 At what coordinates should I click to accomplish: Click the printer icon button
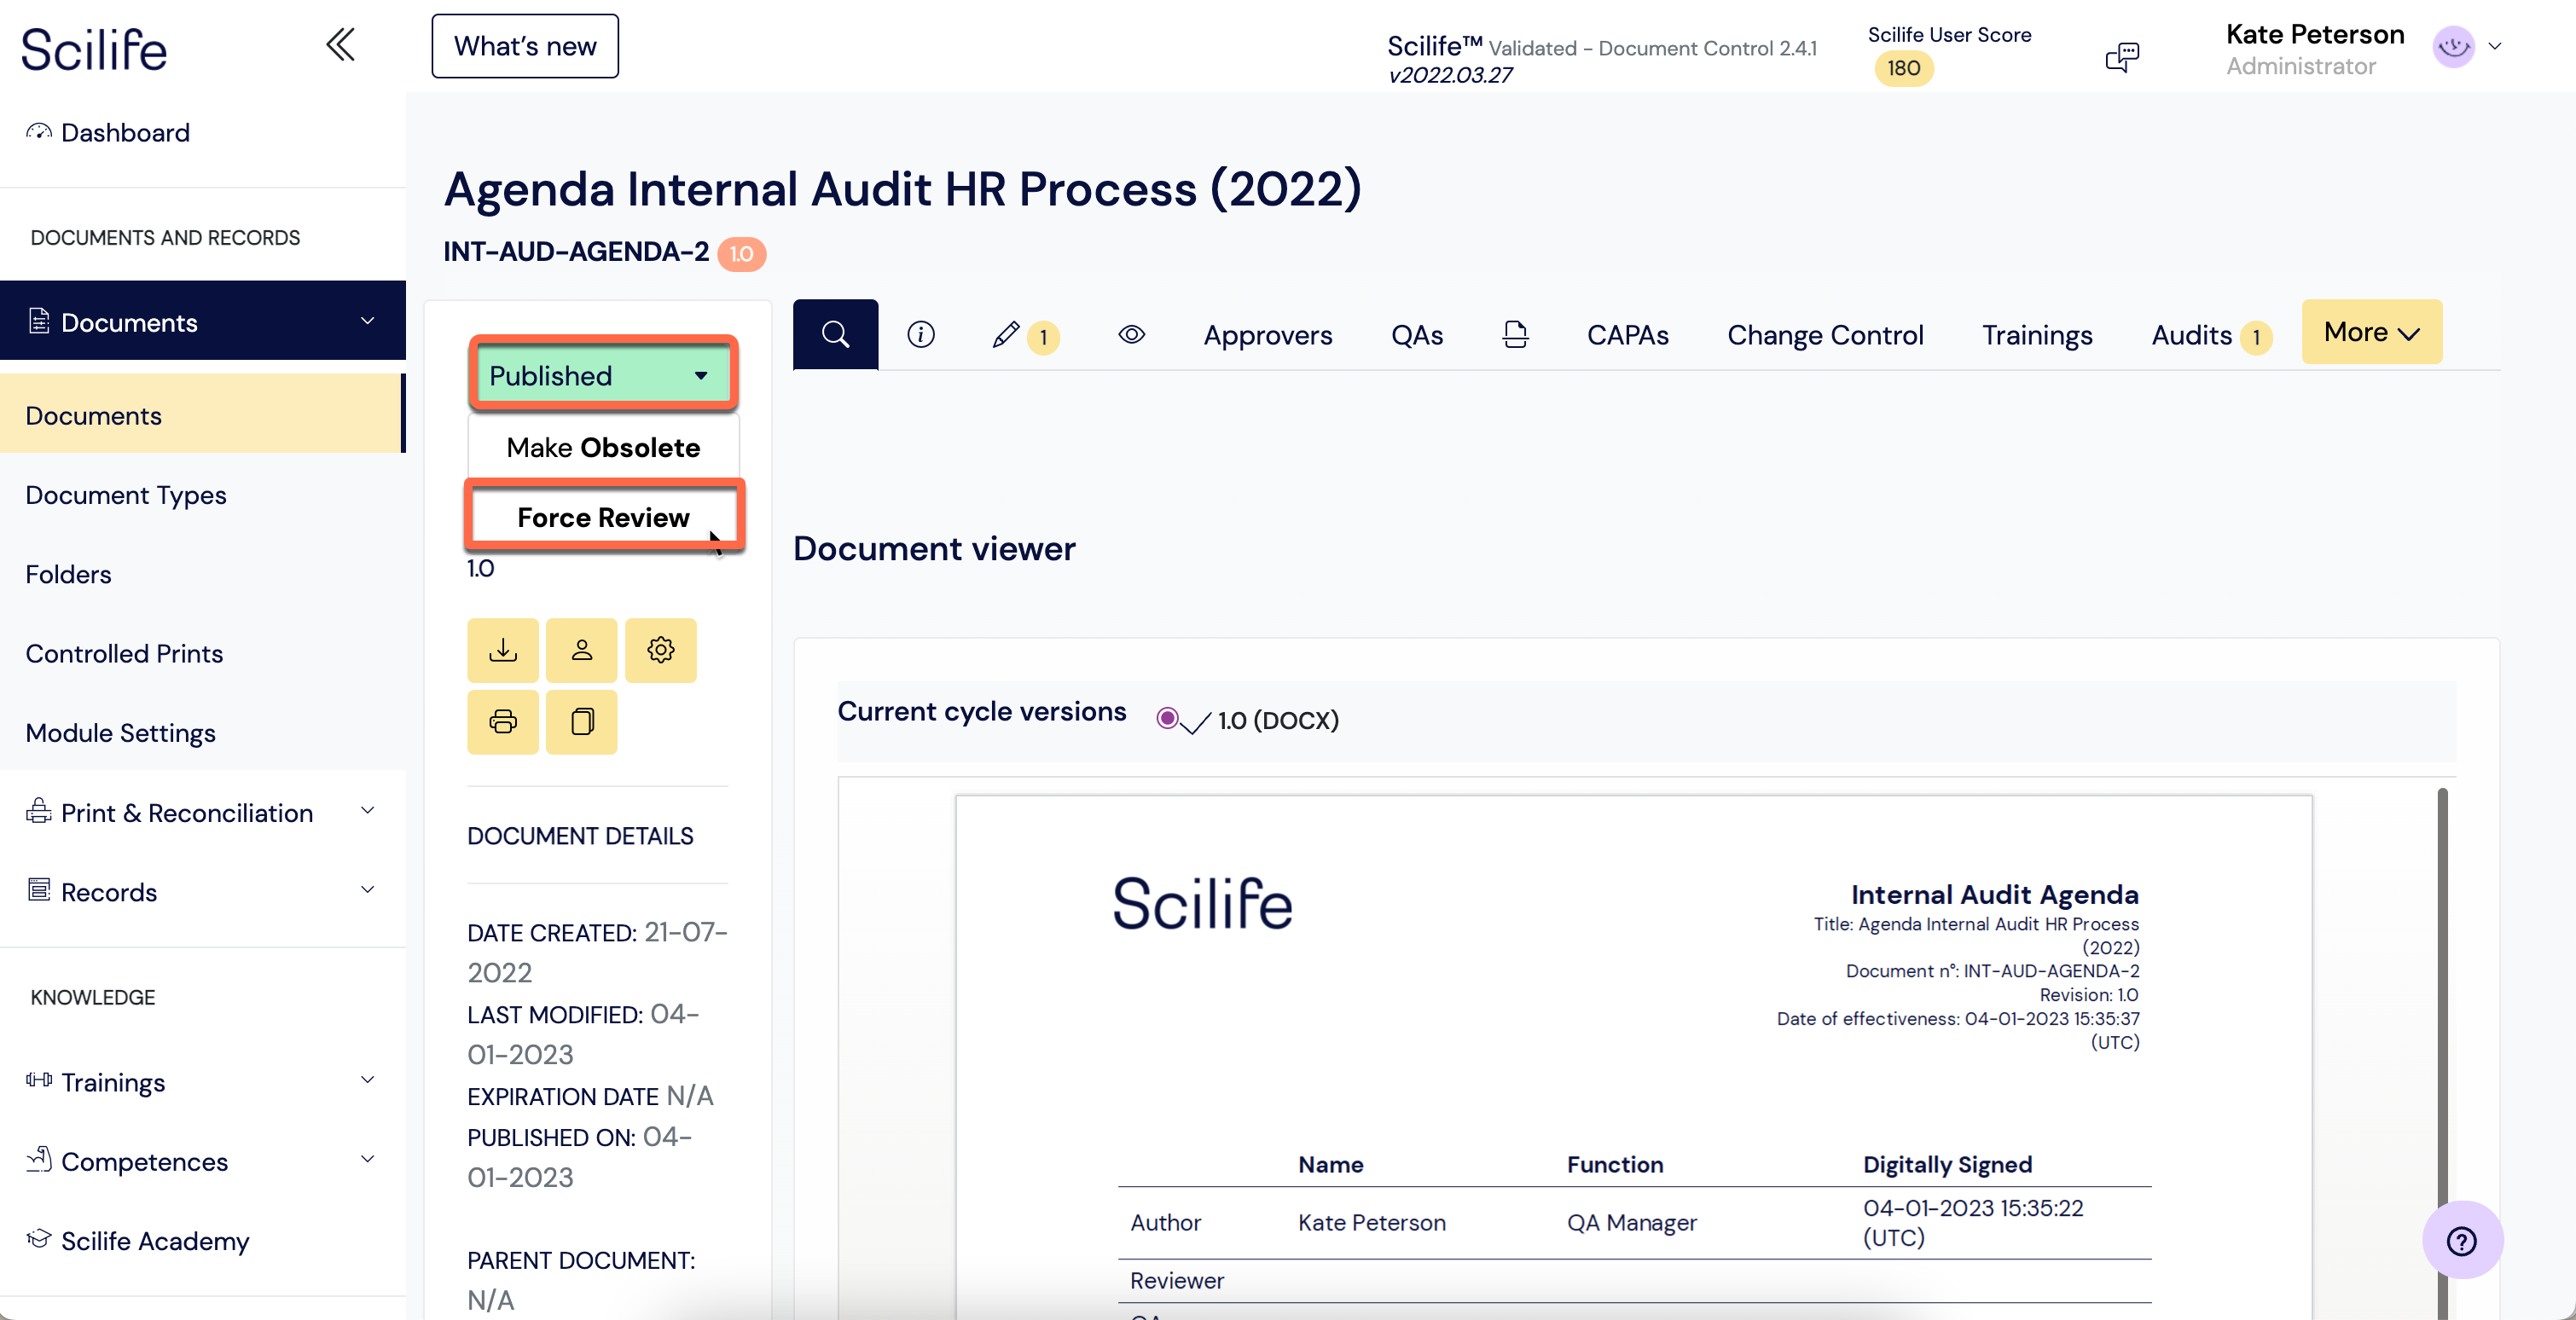coord(503,721)
